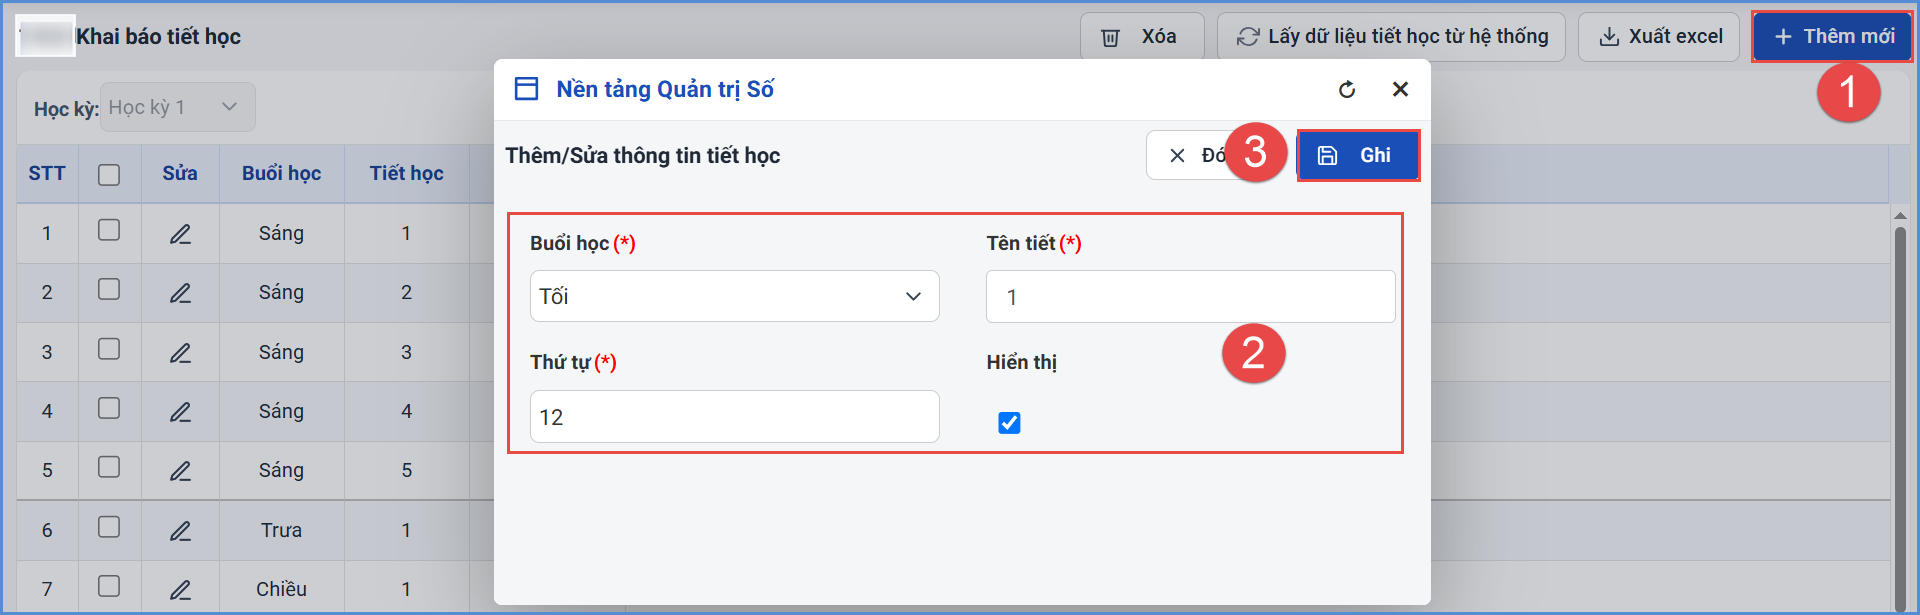Screen dimensions: 1920x615
Task: Click the Tên tiết input field
Action: (x=1190, y=297)
